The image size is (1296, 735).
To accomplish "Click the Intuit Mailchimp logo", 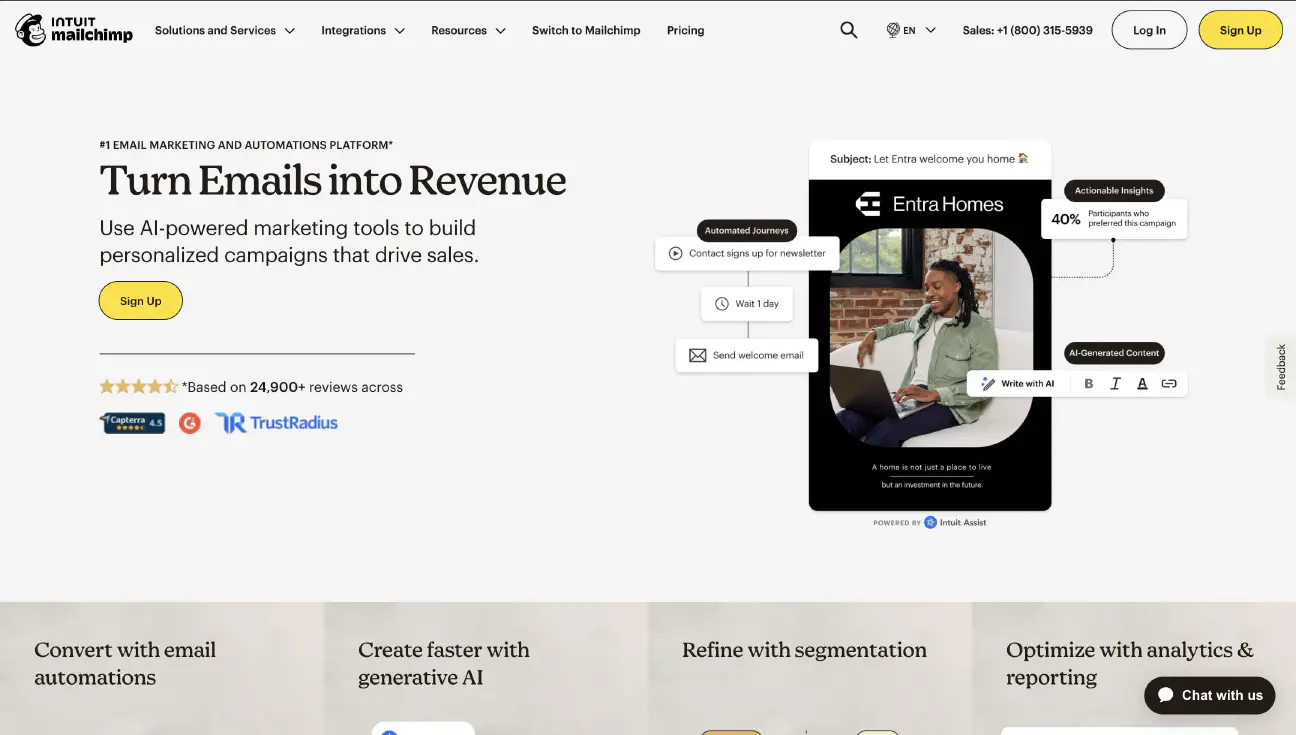I will tap(74, 30).
